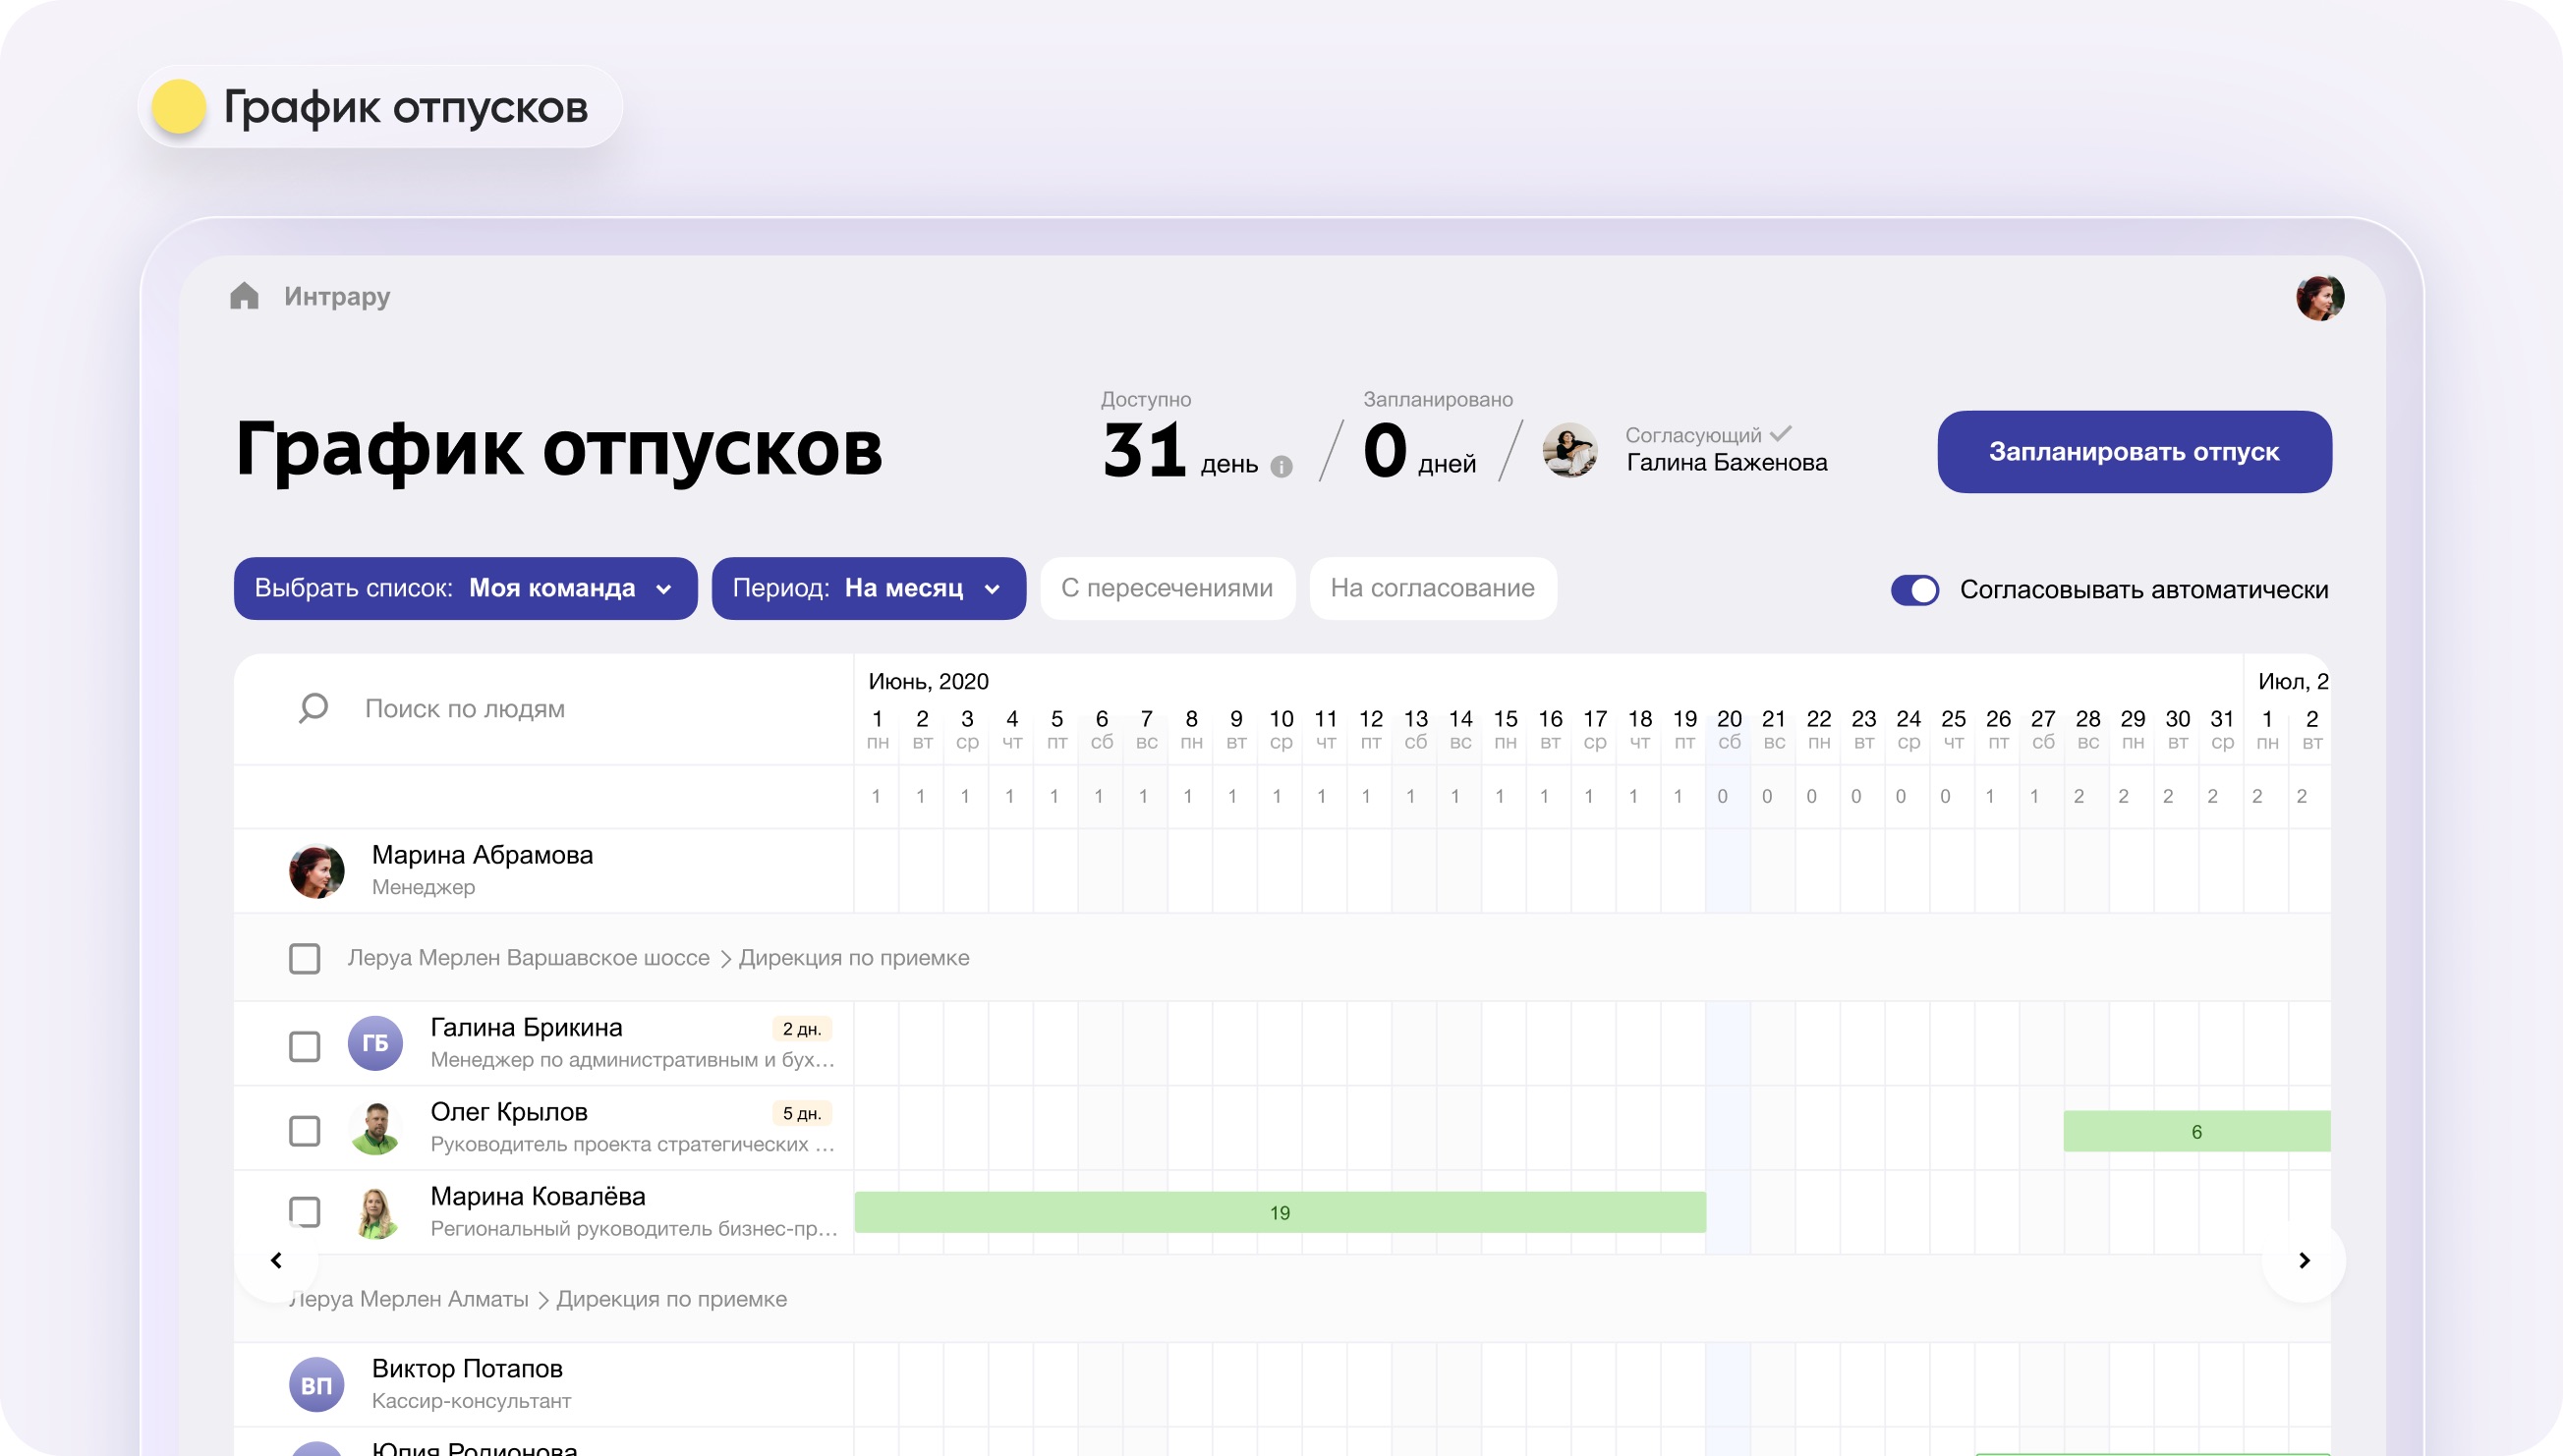Open the user profile avatar menu
The image size is (2563, 1456).
2319,297
